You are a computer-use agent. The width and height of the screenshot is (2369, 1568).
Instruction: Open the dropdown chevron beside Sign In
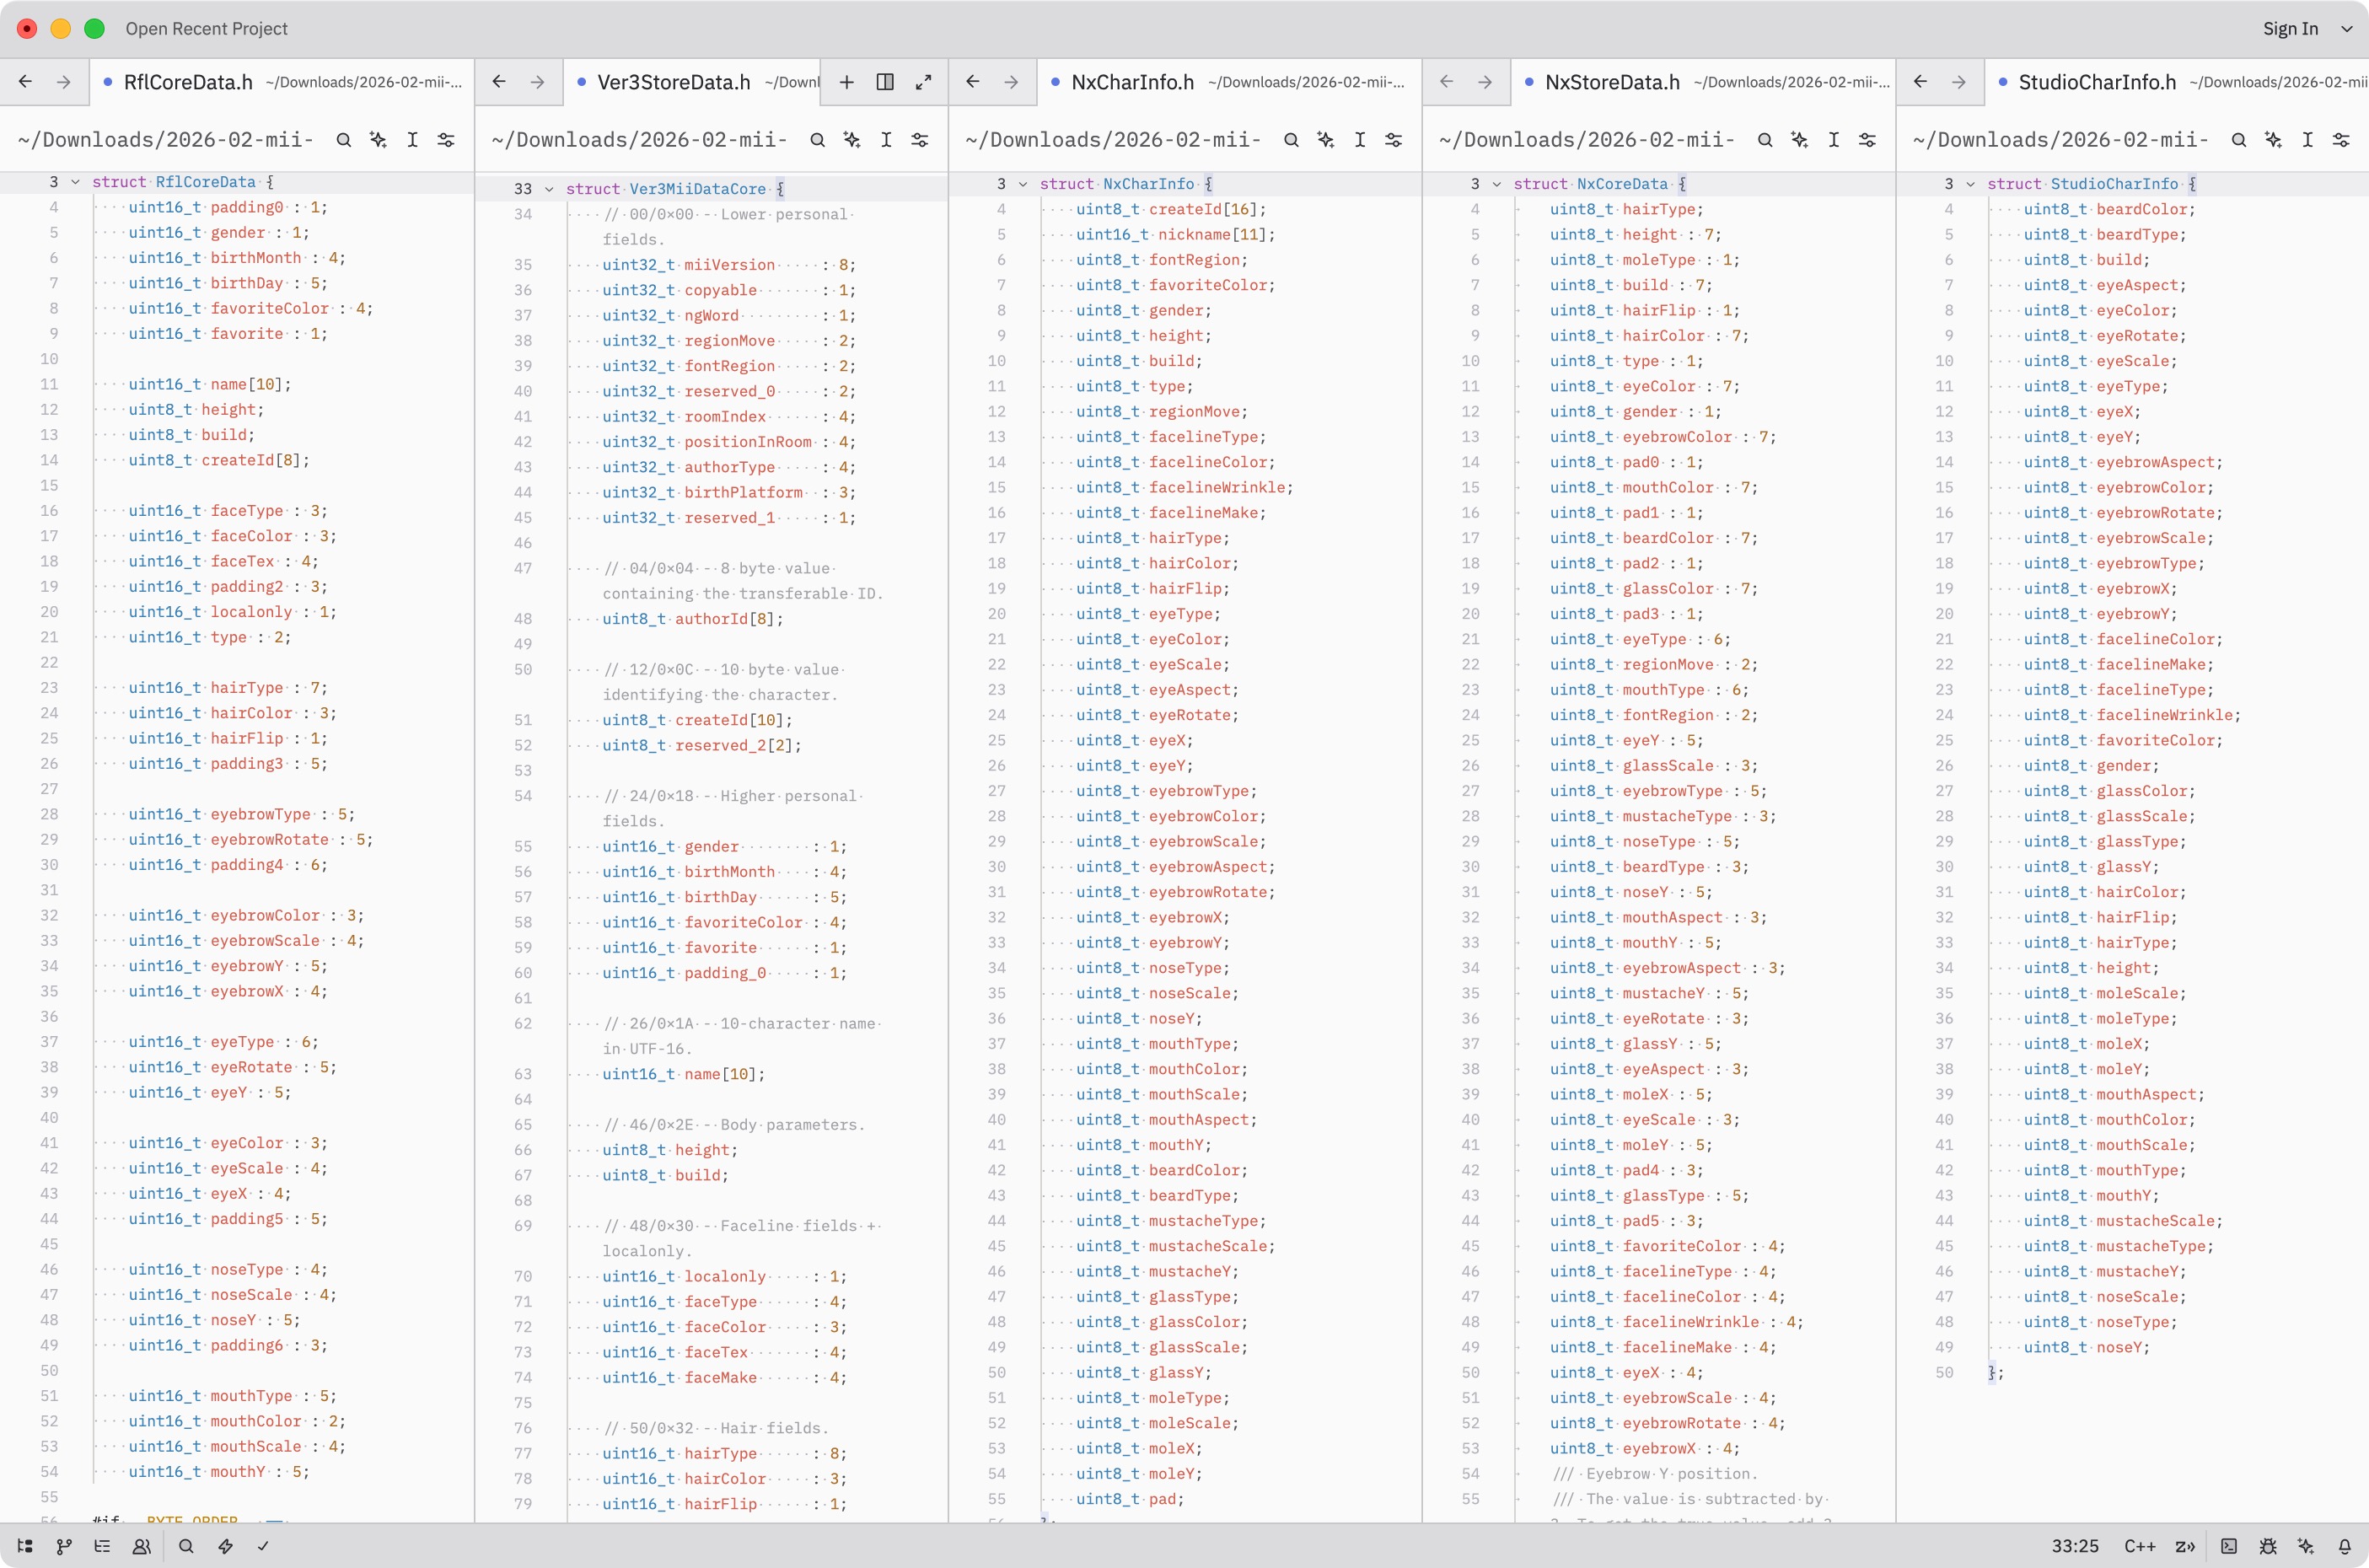[x=2347, y=29]
